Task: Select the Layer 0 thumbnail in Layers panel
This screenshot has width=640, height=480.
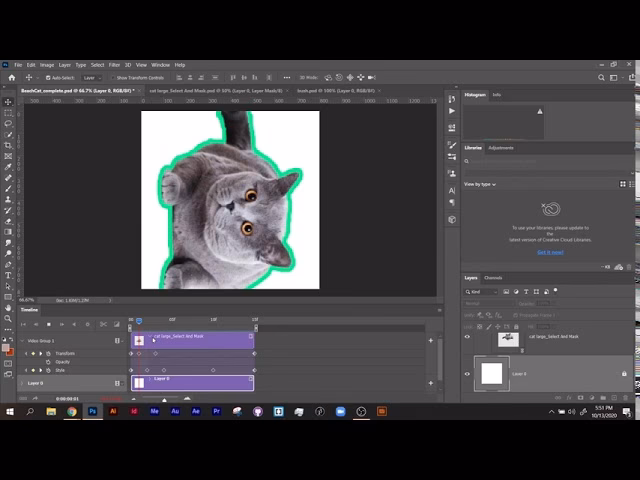Action: (x=492, y=374)
